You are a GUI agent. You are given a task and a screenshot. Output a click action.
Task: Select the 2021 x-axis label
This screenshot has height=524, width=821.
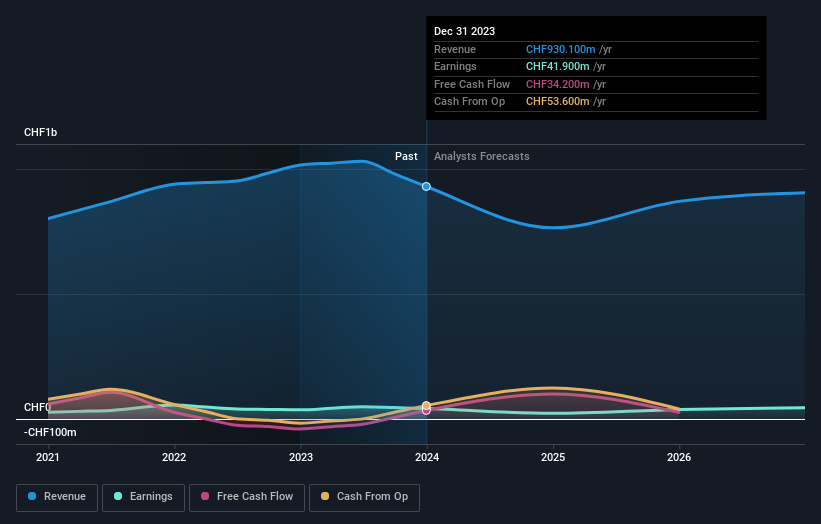(x=48, y=457)
